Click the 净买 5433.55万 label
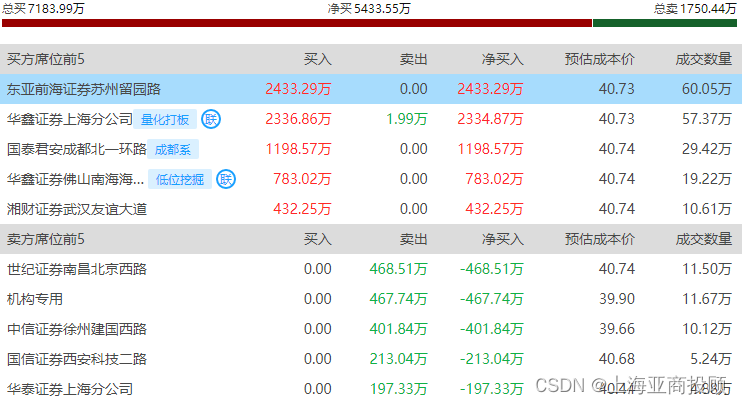Viewport: 742px width, 404px height. click(x=369, y=9)
